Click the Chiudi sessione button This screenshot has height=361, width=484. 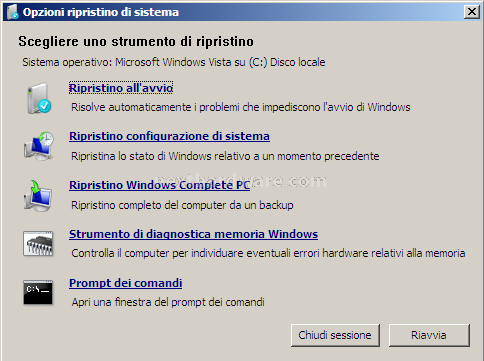[x=335, y=335]
